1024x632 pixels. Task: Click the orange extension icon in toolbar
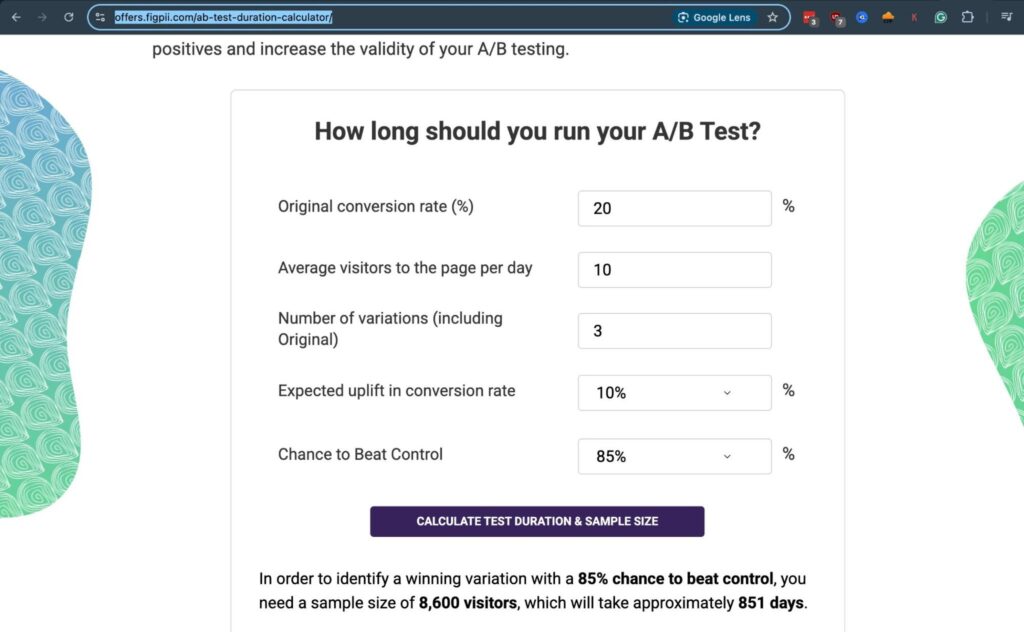click(887, 17)
